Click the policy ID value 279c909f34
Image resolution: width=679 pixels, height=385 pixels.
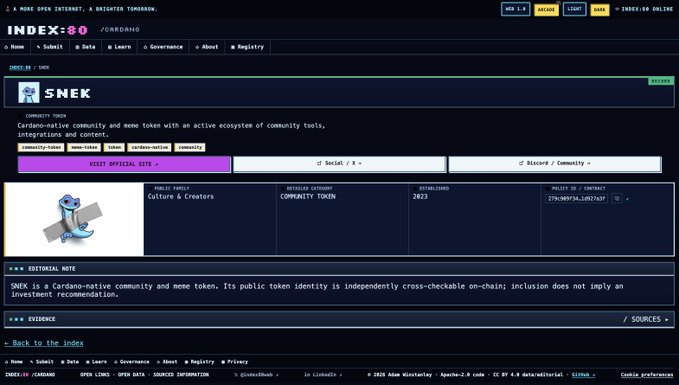tap(576, 199)
